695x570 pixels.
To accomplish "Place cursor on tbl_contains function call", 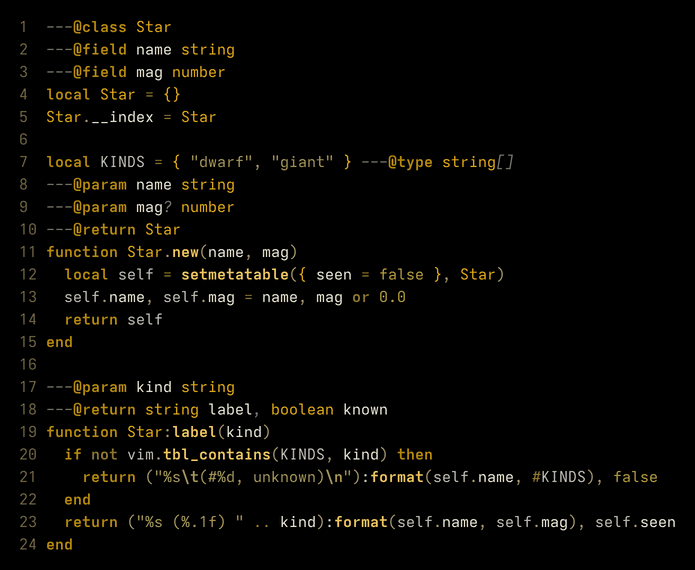I will (x=217, y=455).
